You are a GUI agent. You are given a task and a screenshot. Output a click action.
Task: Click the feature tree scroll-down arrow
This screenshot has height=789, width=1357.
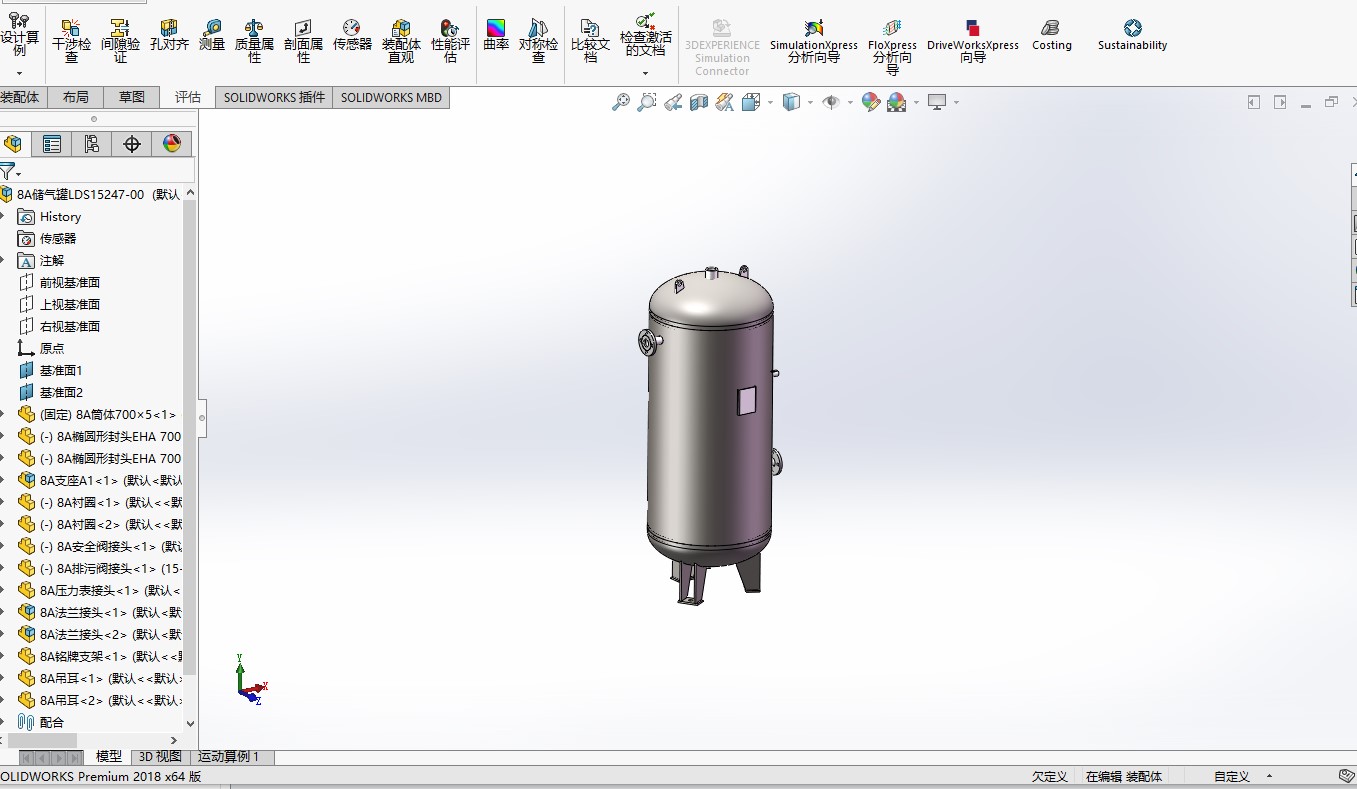coord(190,723)
